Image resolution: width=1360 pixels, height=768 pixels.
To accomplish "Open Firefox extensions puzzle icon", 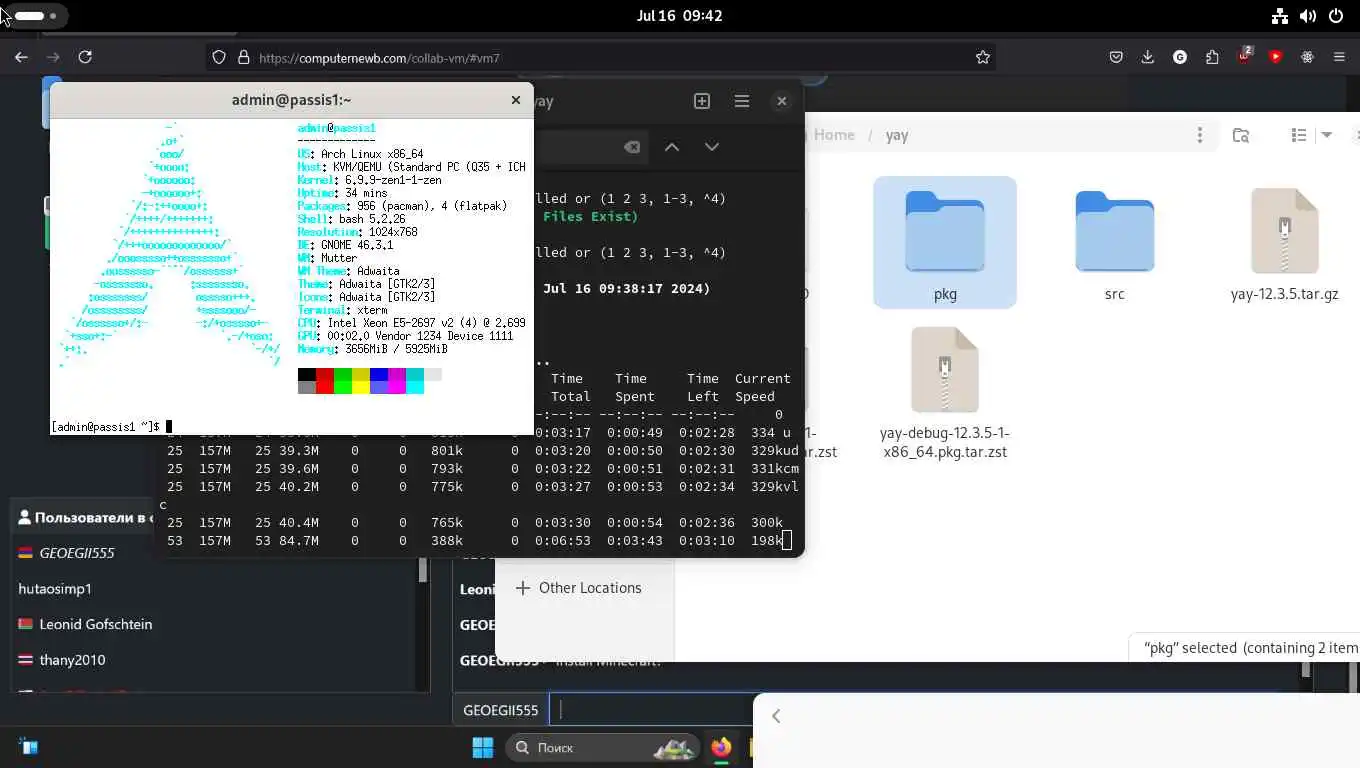I will pyautogui.click(x=1212, y=57).
